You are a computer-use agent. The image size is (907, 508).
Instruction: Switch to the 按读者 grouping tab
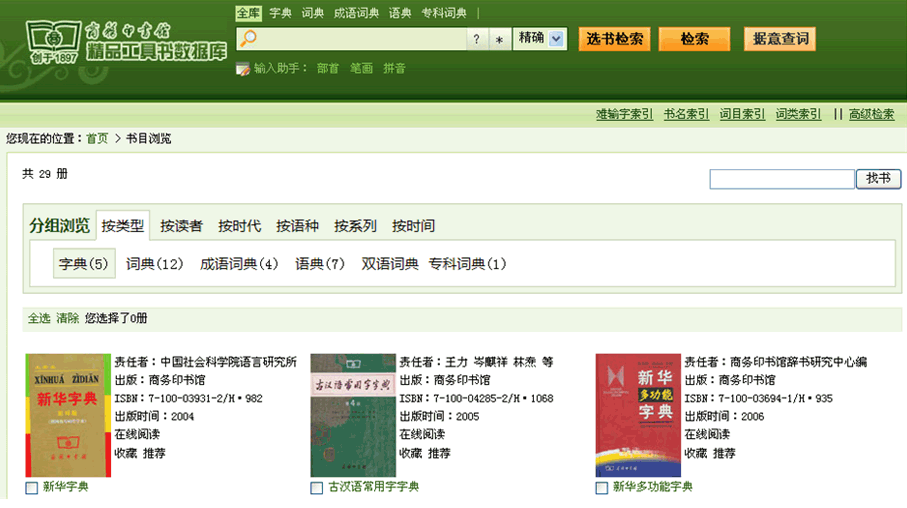tap(181, 226)
